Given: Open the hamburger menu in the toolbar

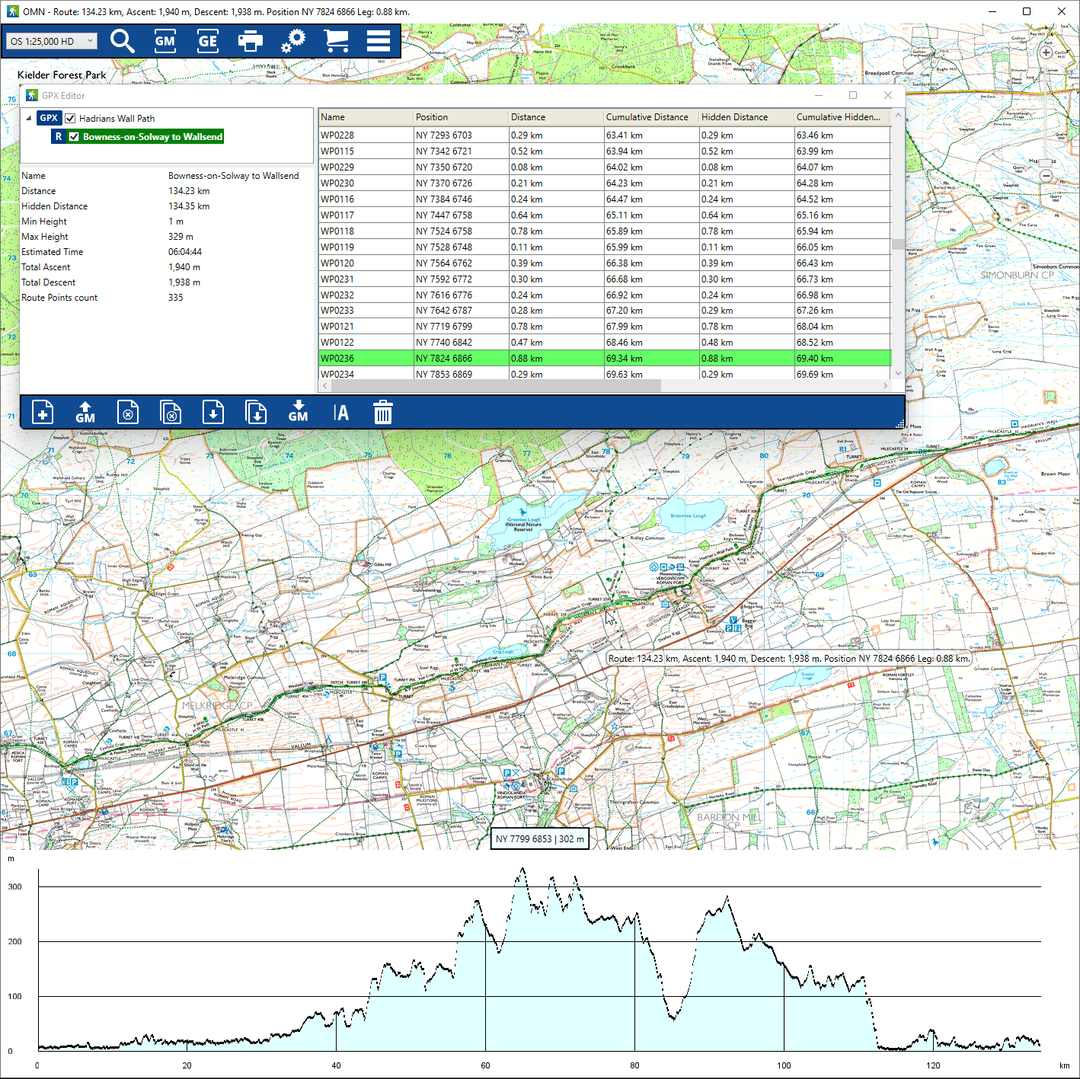Looking at the screenshot, I should (x=378, y=41).
